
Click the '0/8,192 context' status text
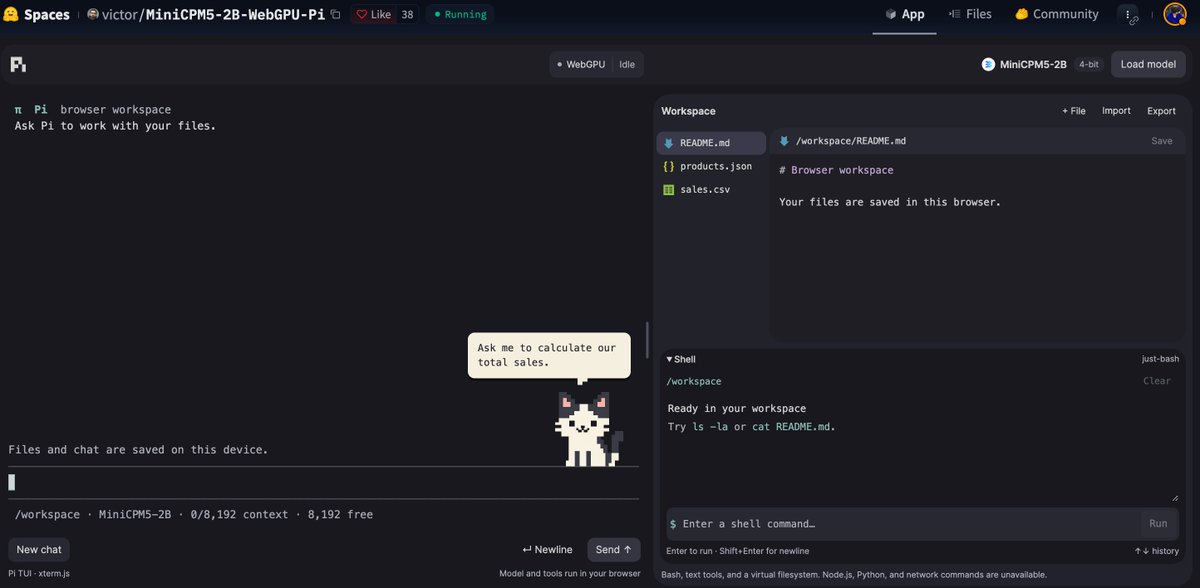point(238,514)
